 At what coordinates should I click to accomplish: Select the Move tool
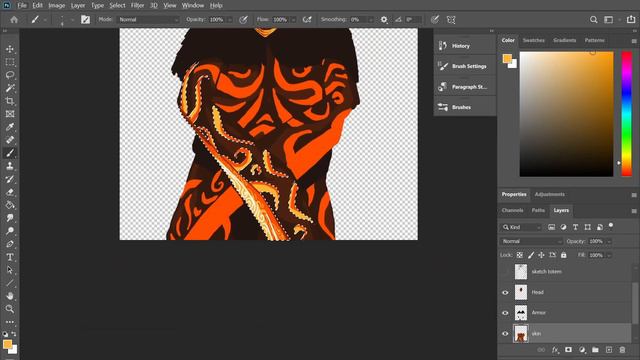tap(10, 49)
